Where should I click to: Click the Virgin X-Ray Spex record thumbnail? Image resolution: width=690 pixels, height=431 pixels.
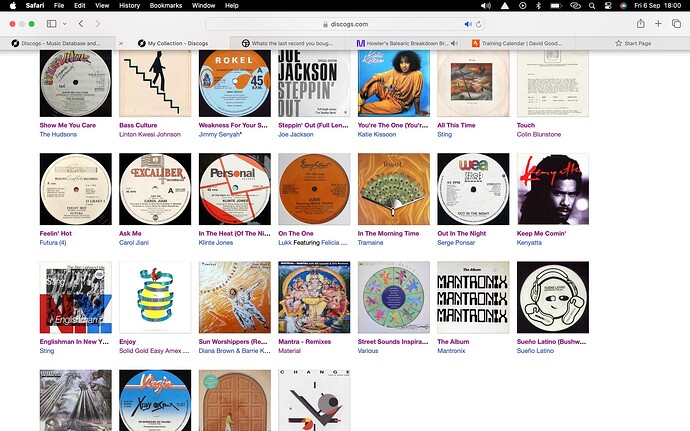click(155, 401)
